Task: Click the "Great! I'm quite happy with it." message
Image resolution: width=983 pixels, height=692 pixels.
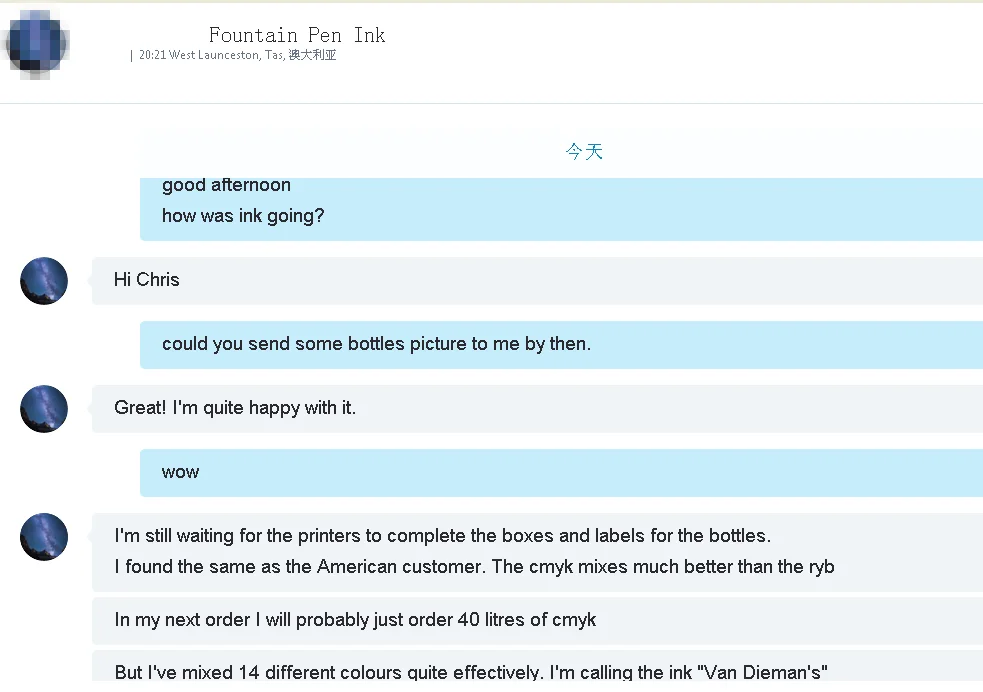Action: pyautogui.click(x=235, y=408)
